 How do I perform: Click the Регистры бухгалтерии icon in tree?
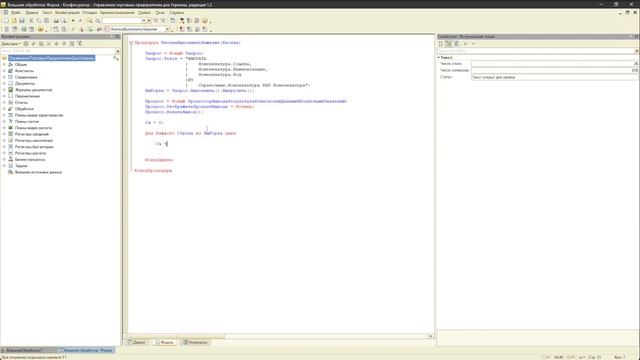pyautogui.click(x=11, y=147)
